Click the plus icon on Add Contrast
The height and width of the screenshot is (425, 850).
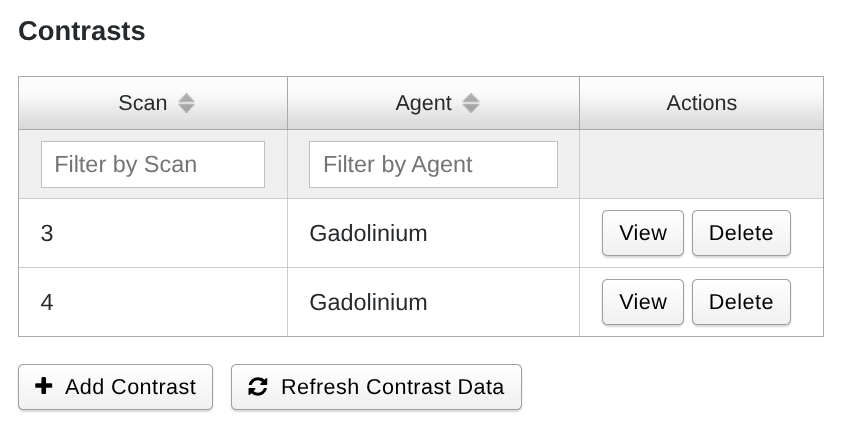[44, 387]
